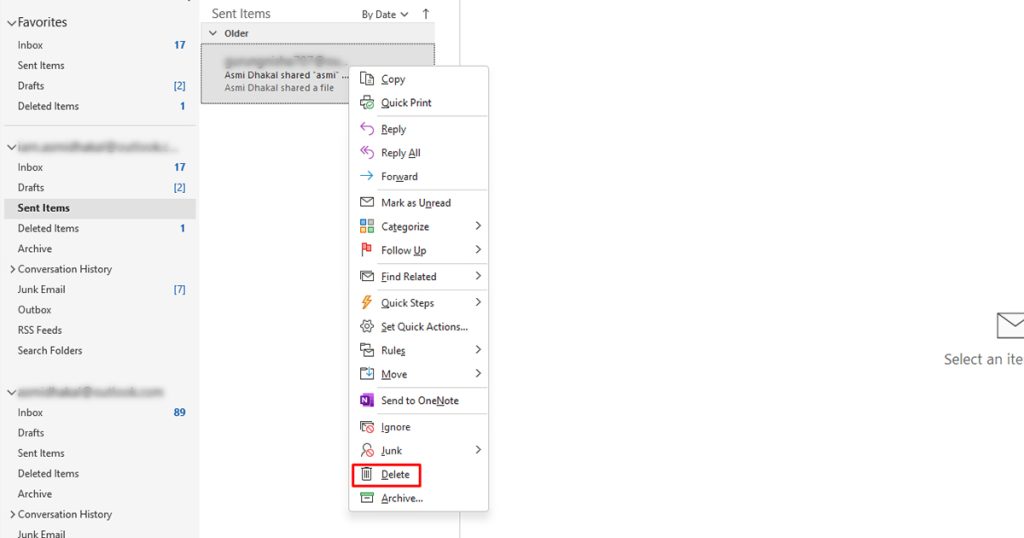Open the Categorize submenu arrow
Viewport: 1024px width, 538px height.
coord(478,226)
